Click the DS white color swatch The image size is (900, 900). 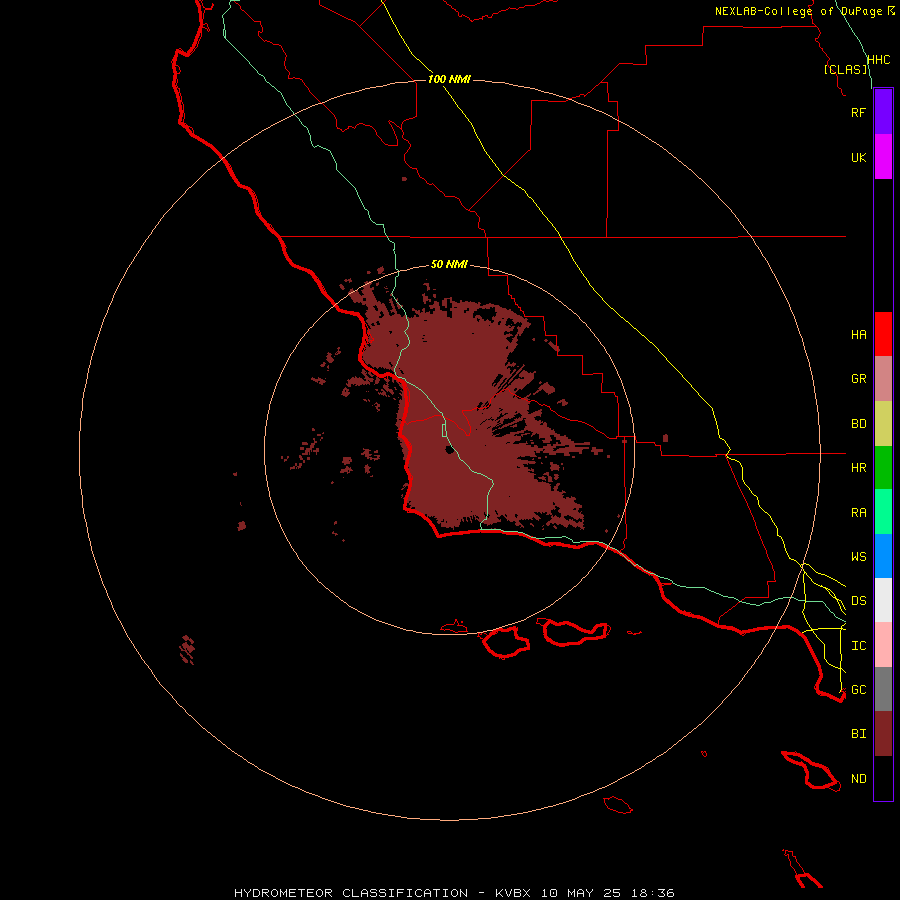883,600
